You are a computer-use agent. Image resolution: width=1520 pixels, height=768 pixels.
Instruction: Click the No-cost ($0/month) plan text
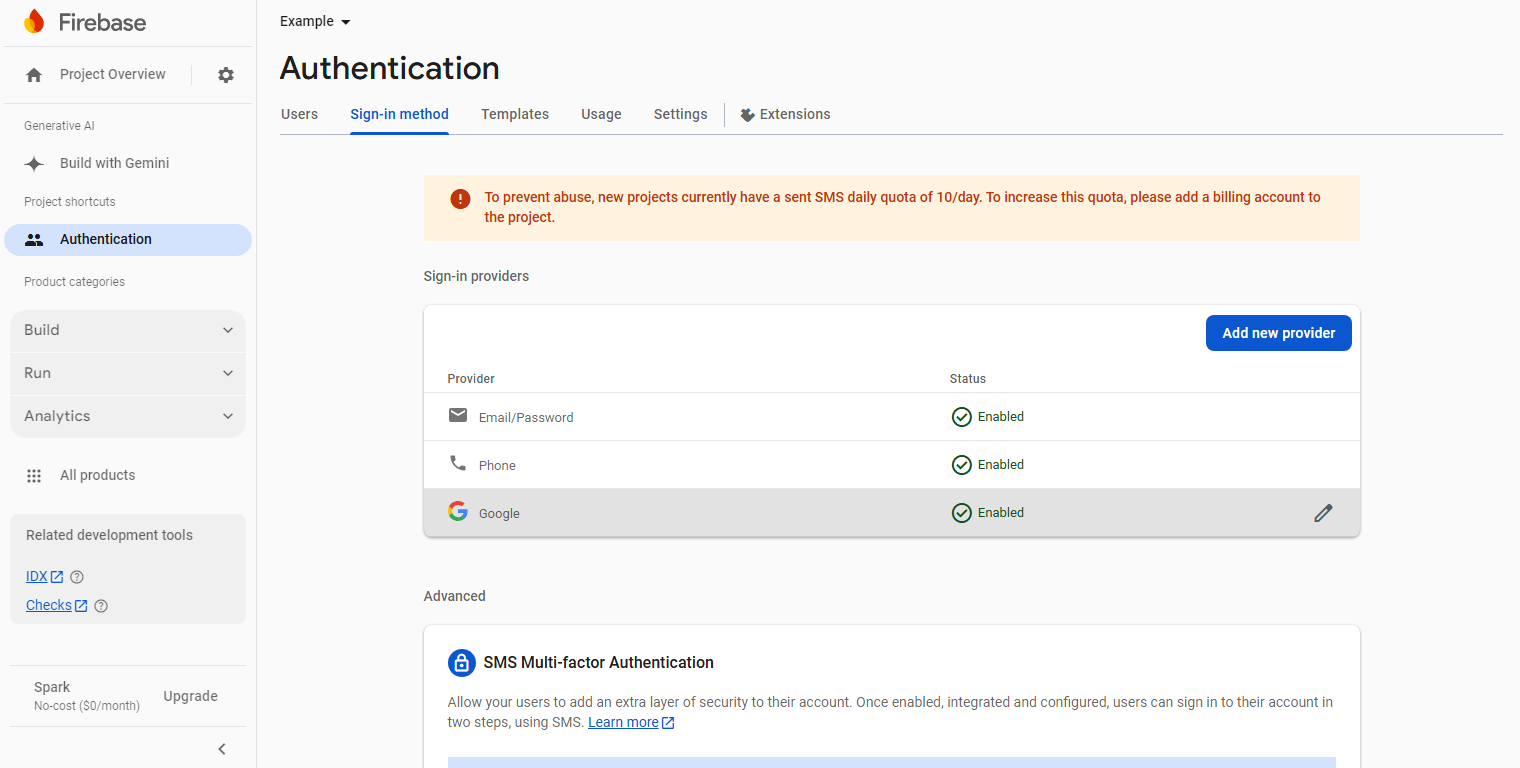click(87, 706)
